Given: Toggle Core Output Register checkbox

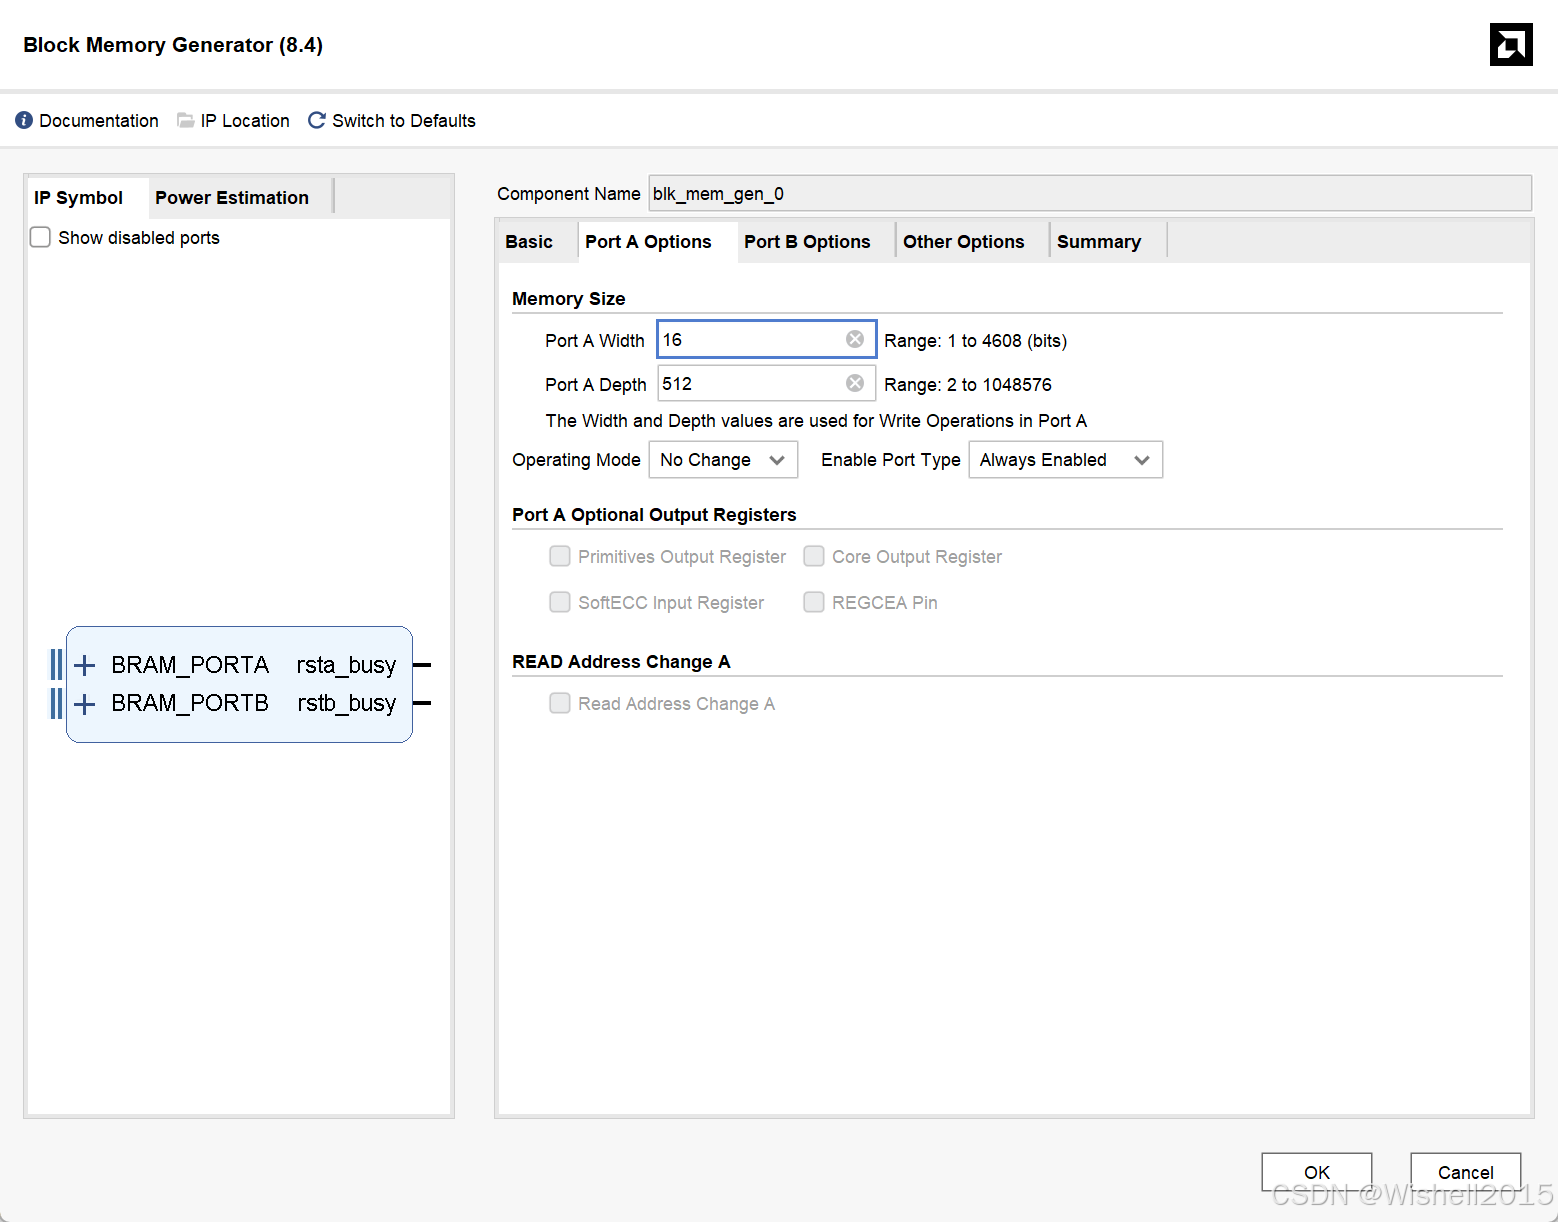Looking at the screenshot, I should (814, 556).
